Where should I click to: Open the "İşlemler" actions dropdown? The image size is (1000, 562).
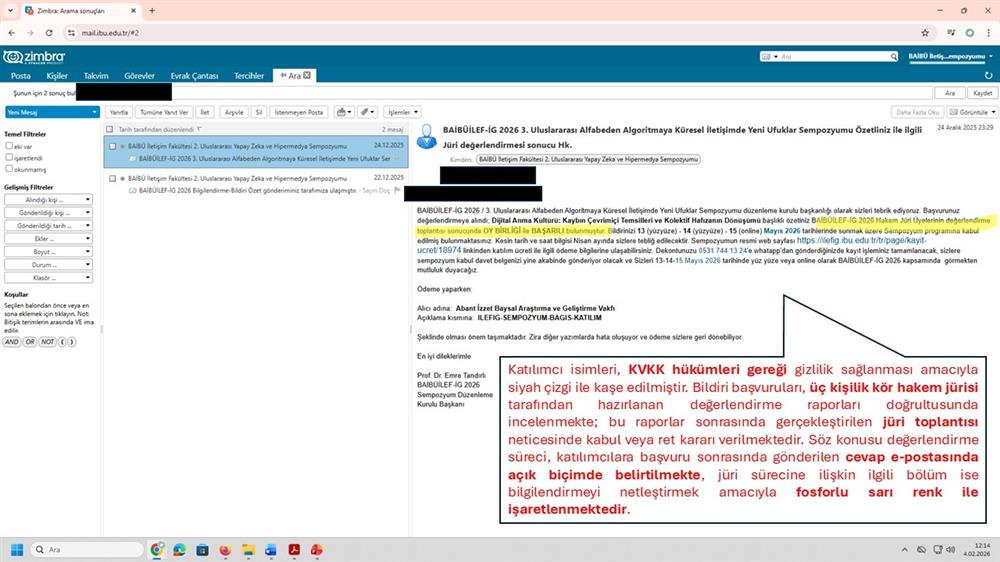pyautogui.click(x=402, y=112)
